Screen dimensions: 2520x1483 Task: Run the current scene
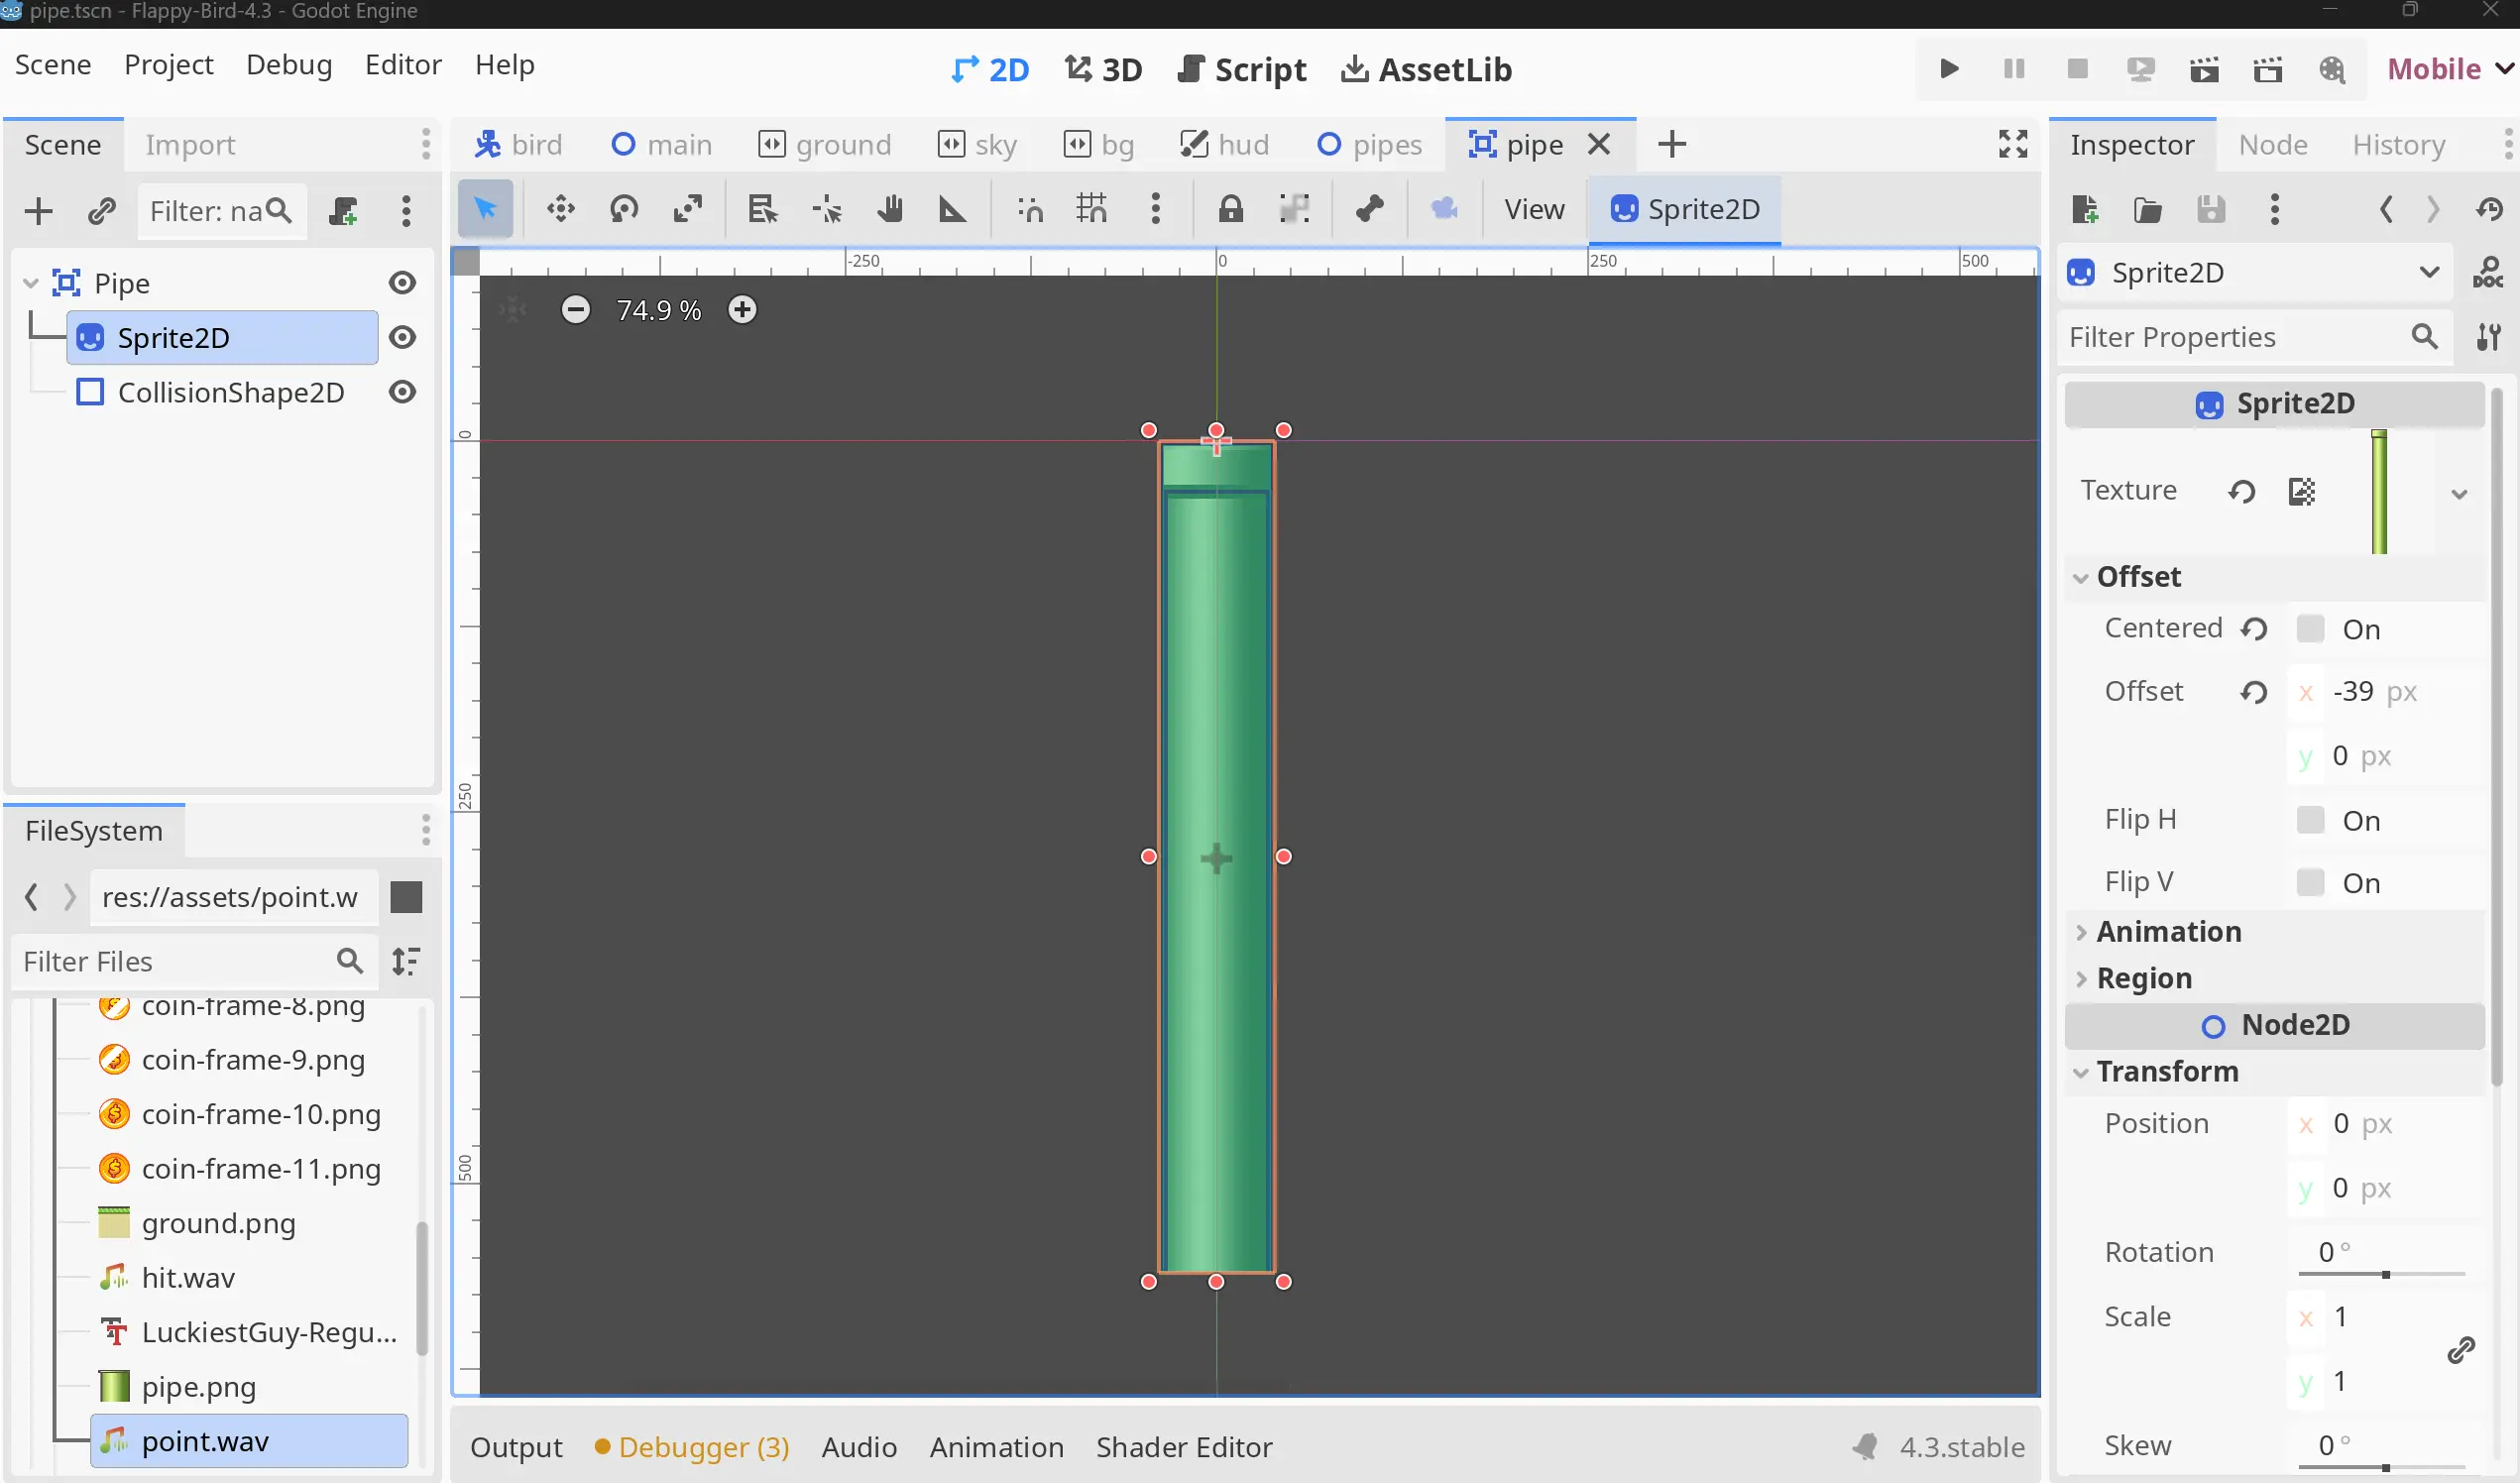(2204, 69)
